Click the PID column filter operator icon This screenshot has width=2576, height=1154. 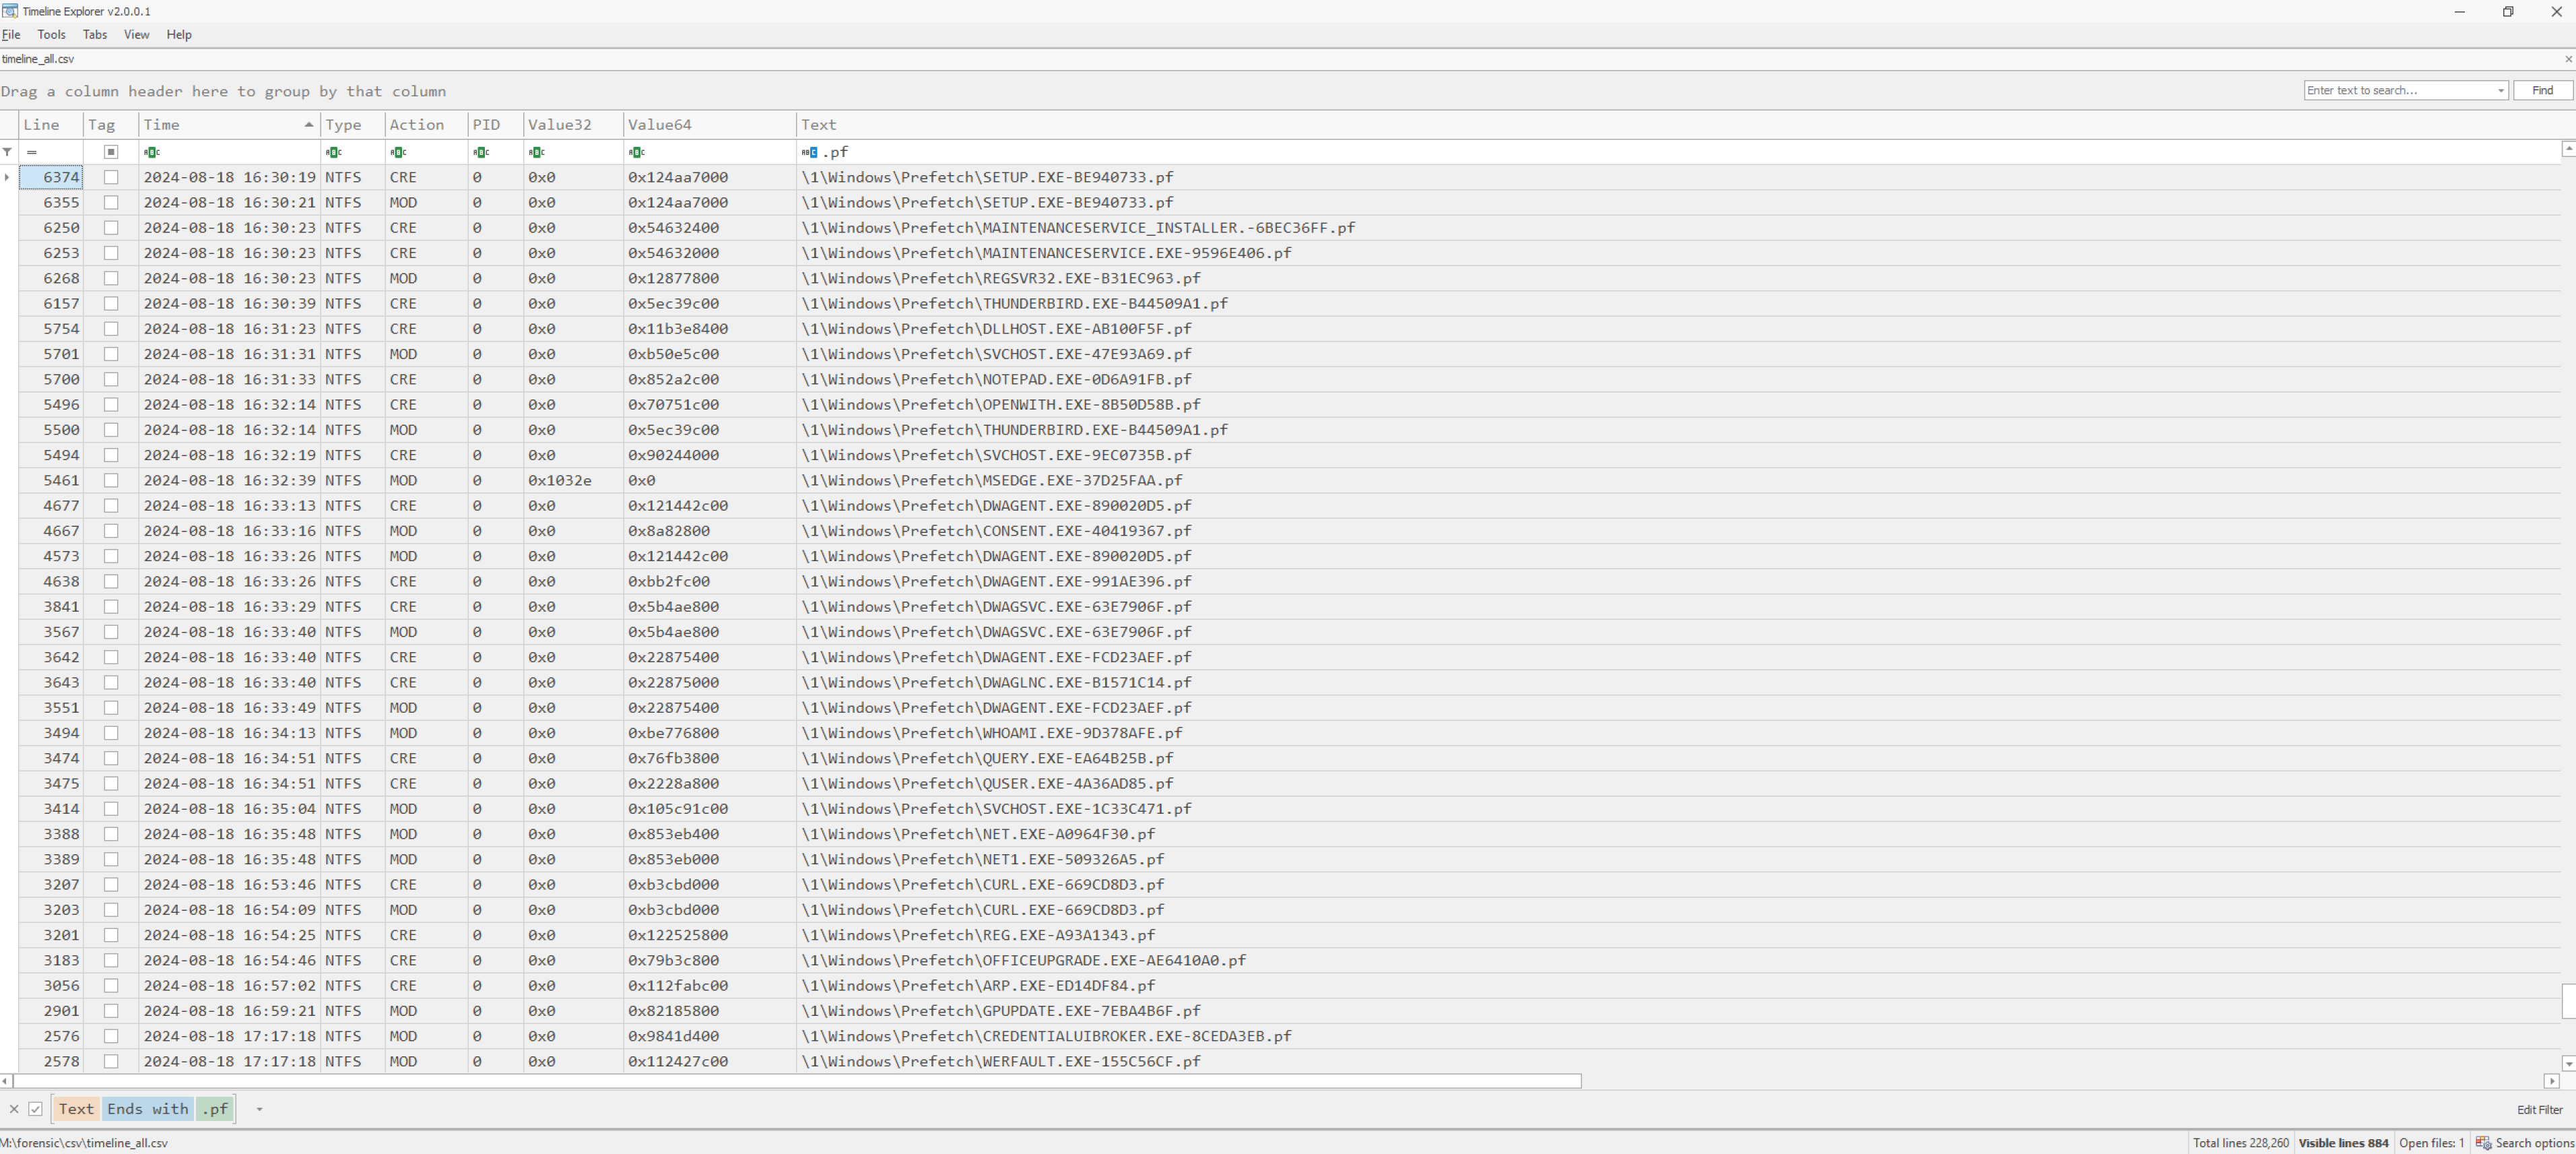(480, 152)
